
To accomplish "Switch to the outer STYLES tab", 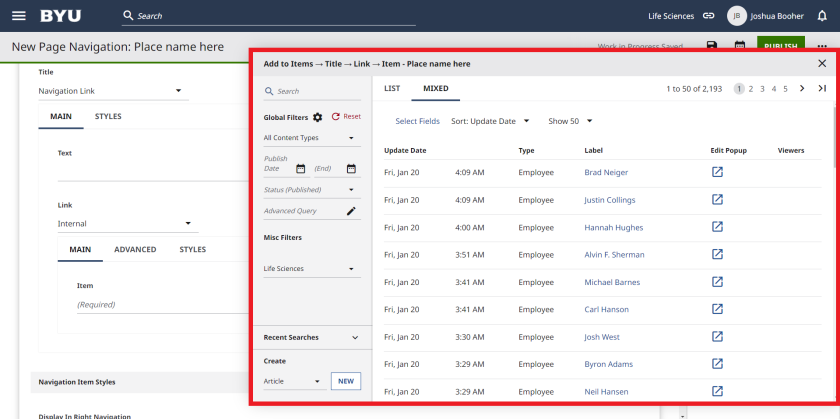I will [108, 117].
